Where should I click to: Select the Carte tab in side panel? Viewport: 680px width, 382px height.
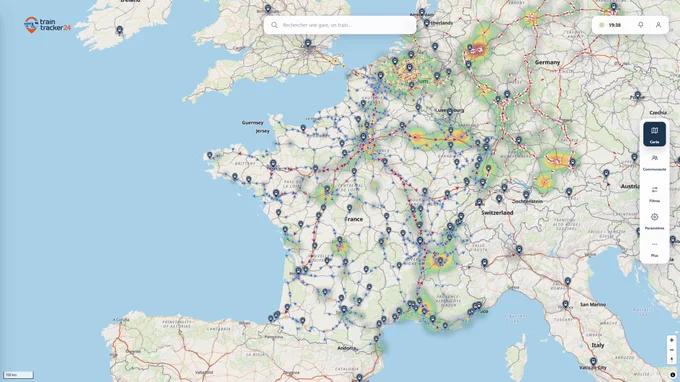tap(654, 134)
